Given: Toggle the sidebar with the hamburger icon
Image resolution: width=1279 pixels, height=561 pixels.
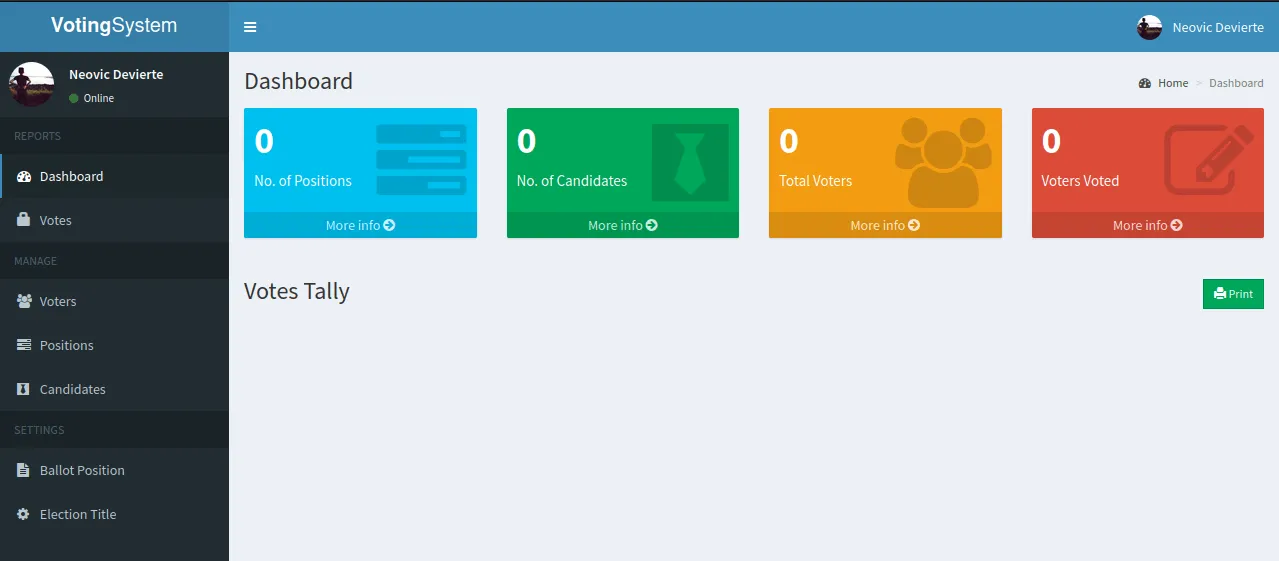Looking at the screenshot, I should [x=250, y=27].
